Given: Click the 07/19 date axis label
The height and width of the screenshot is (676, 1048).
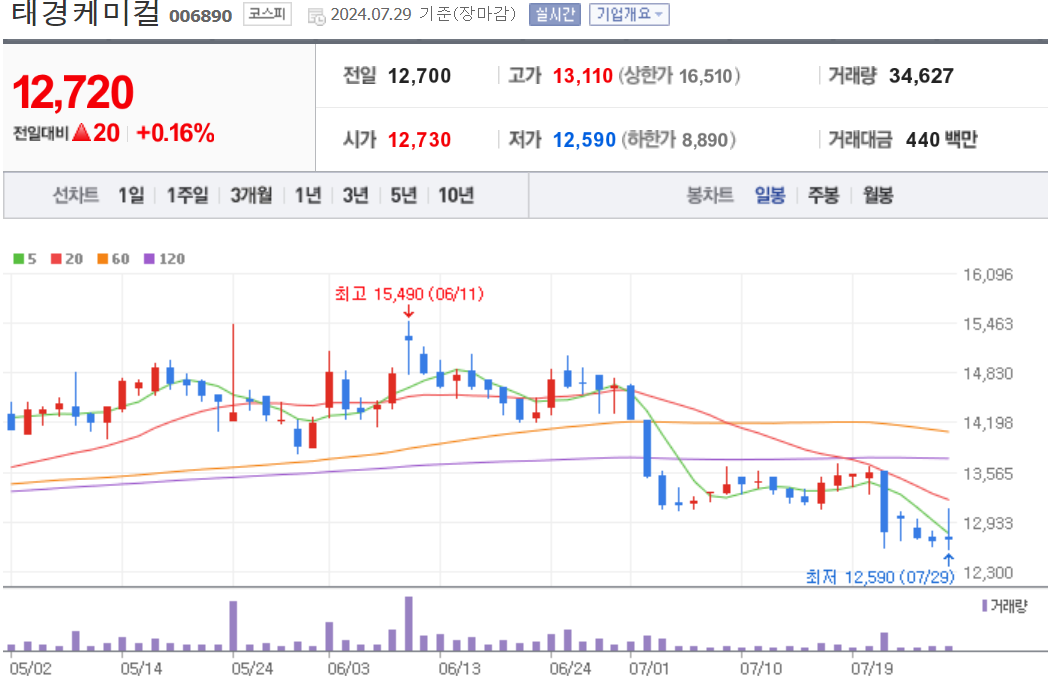Looking at the screenshot, I should click(872, 668).
